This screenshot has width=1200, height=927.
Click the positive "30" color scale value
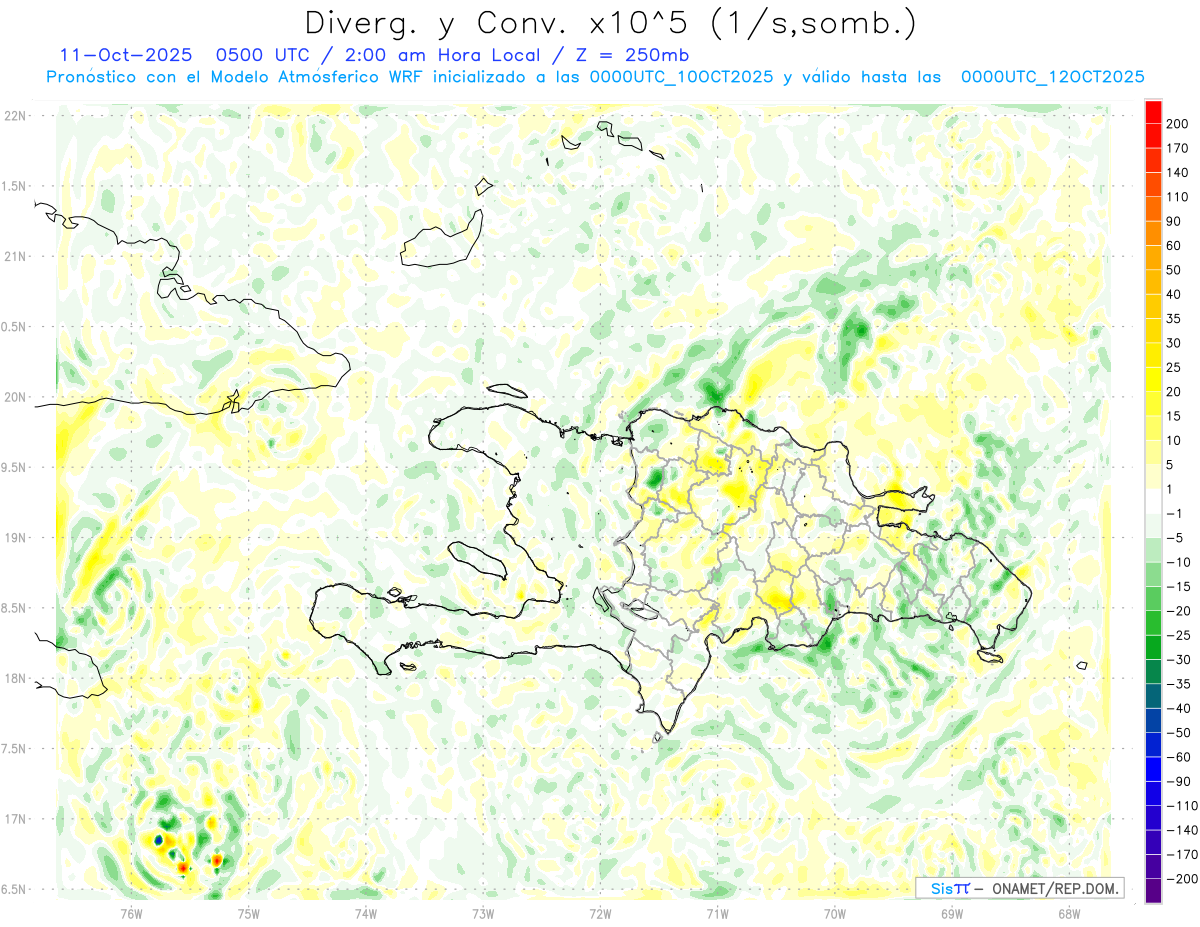click(1175, 343)
